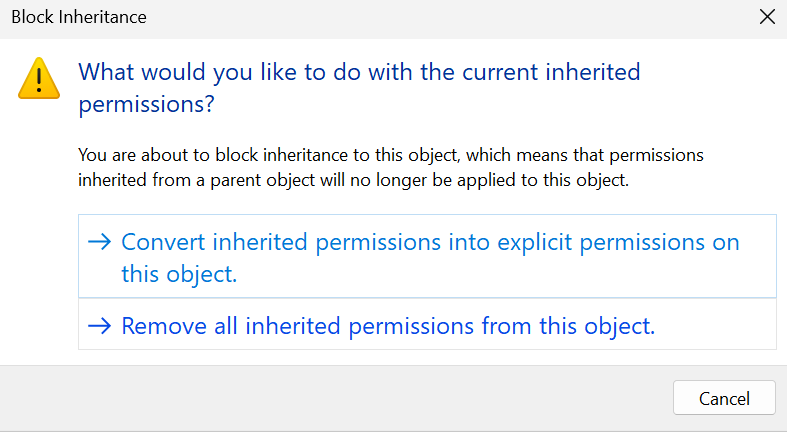
Task: Close the Block Inheritance dialog with X
Action: [x=766, y=17]
